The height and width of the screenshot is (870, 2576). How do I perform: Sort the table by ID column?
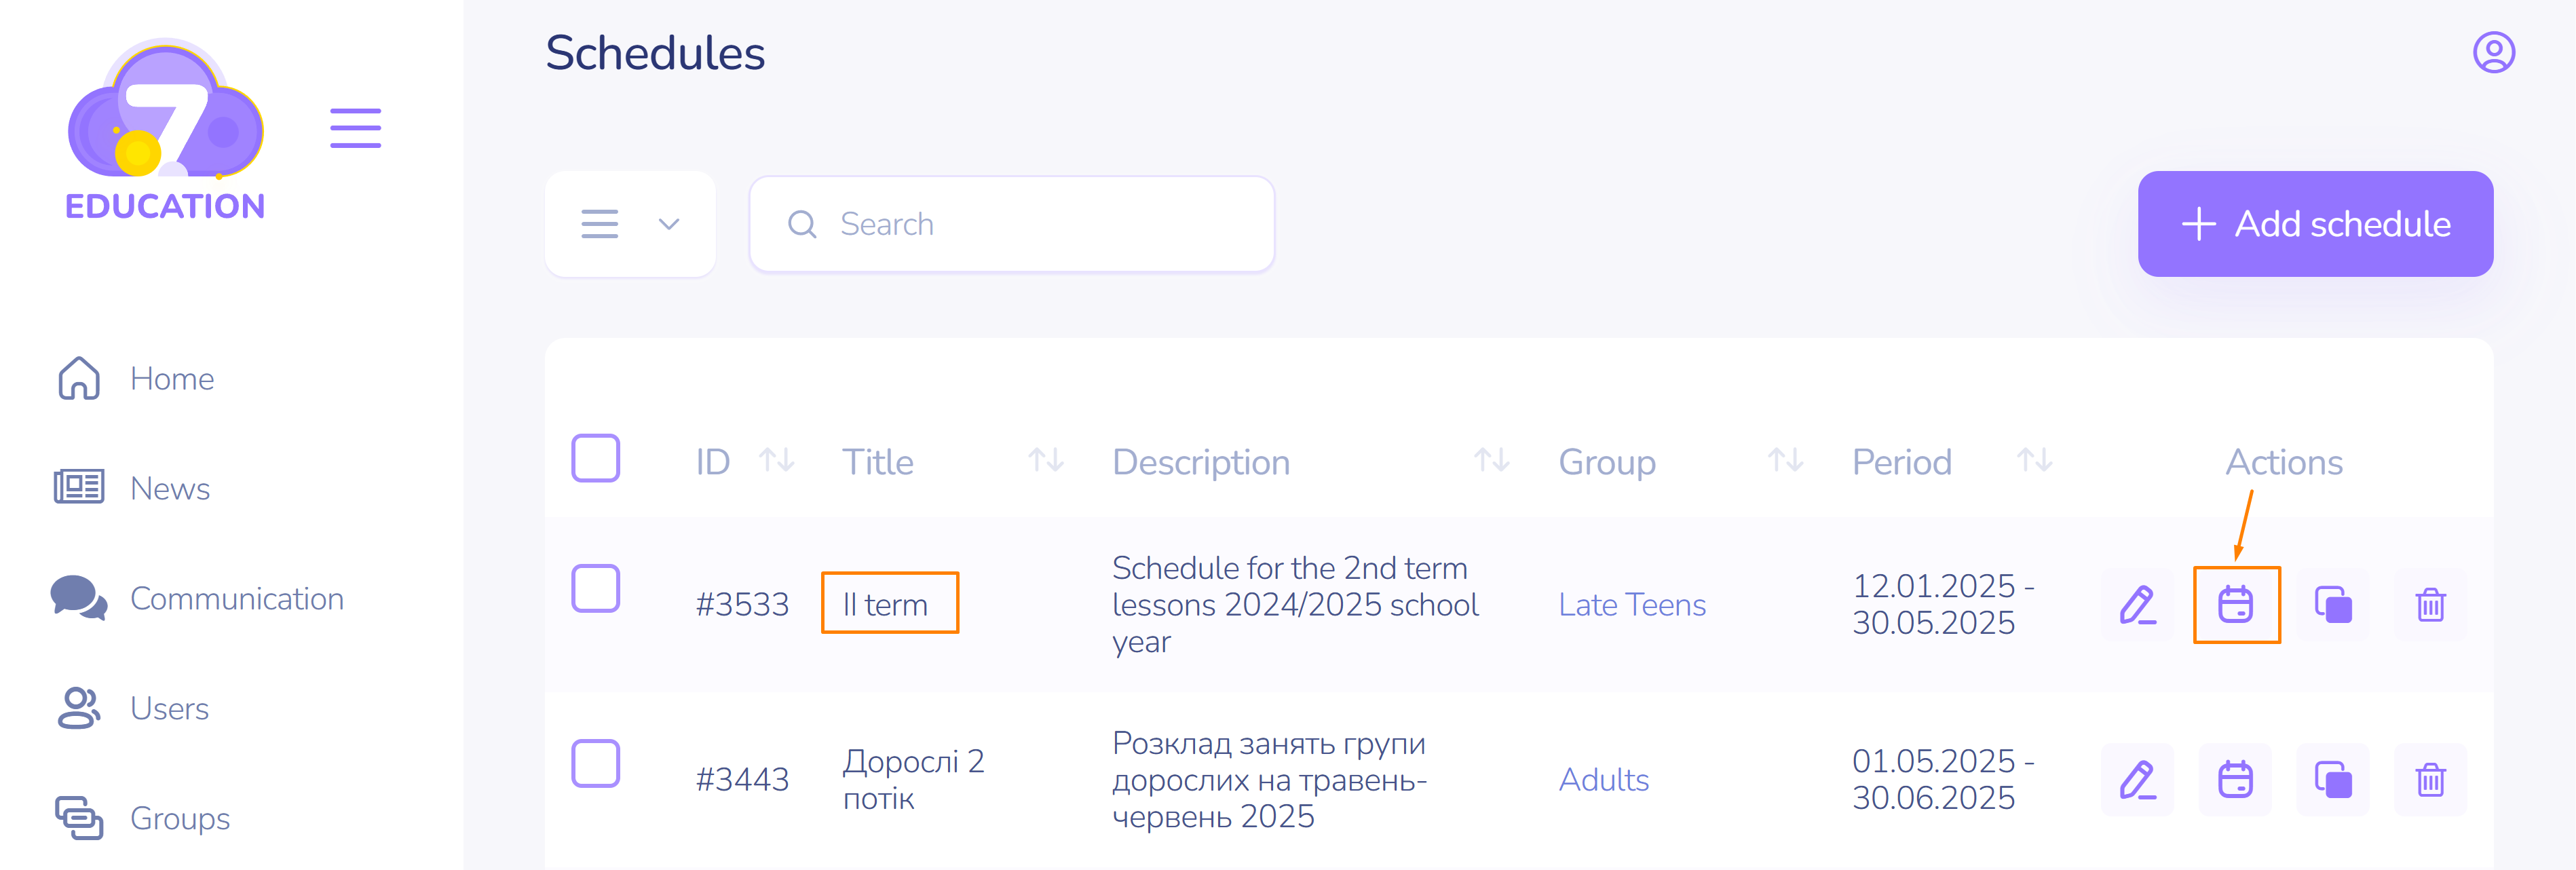coord(776,461)
